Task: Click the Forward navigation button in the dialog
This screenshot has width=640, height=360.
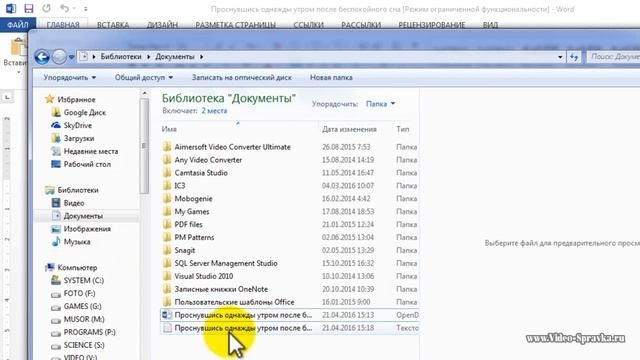Action: pos(59,57)
